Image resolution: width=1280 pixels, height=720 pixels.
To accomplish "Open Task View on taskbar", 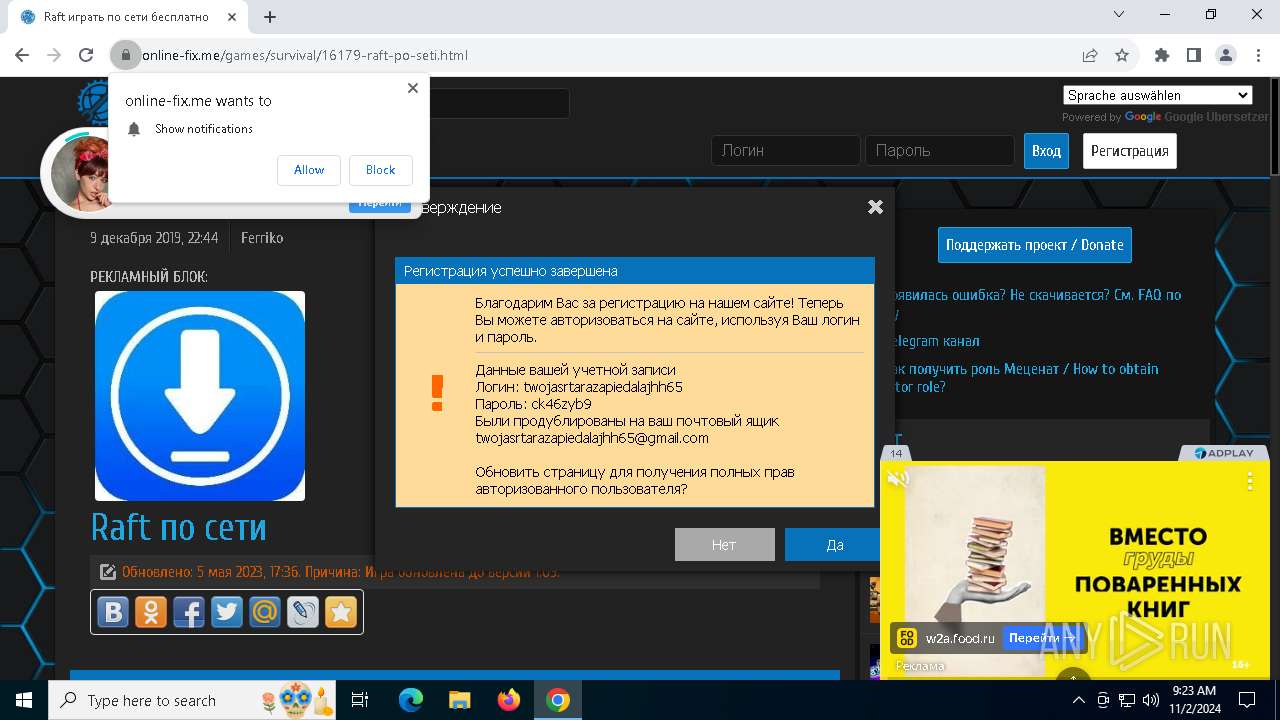I will pyautogui.click(x=360, y=700).
